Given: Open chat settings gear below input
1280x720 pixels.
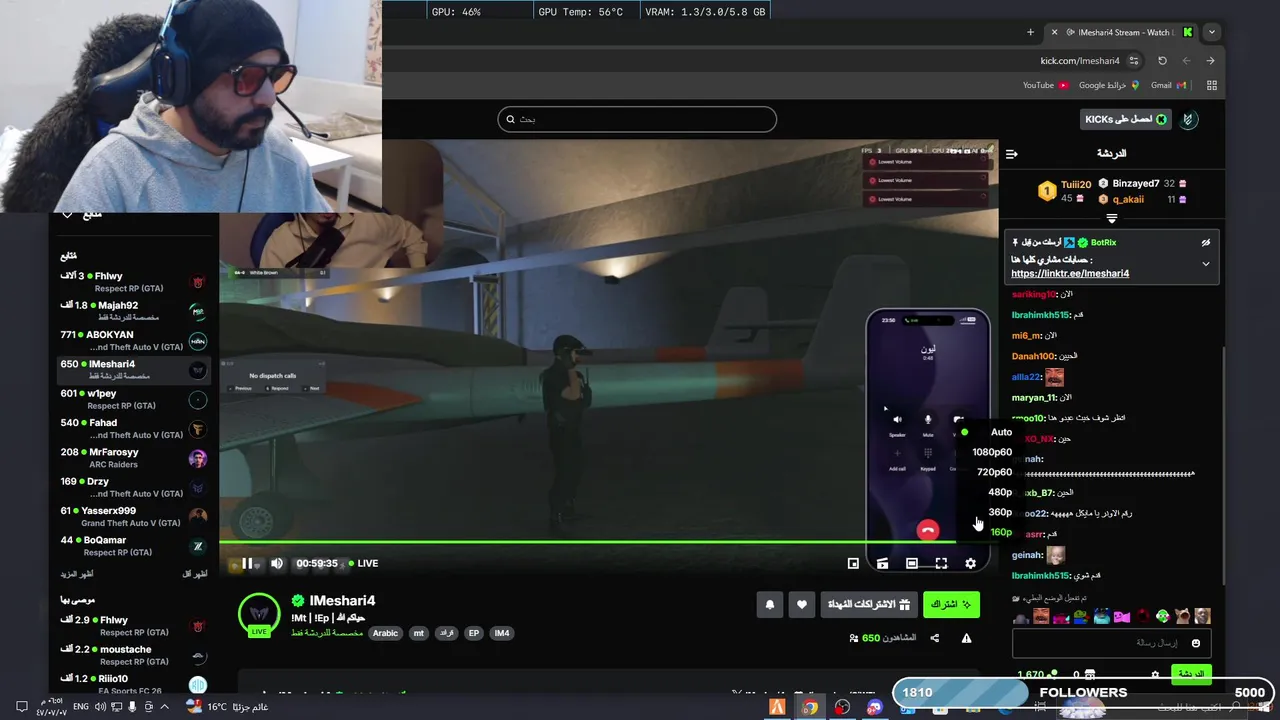Looking at the screenshot, I should click(1155, 675).
